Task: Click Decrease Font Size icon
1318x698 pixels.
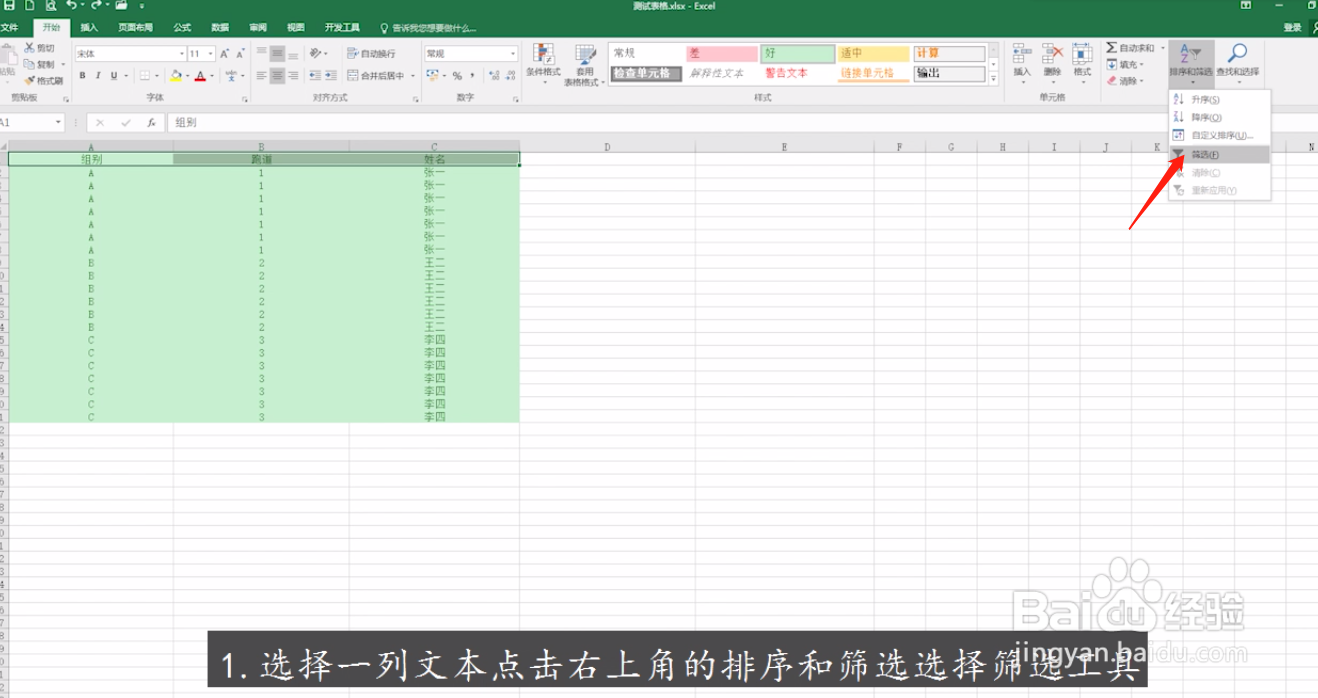Action: pyautogui.click(x=240, y=54)
